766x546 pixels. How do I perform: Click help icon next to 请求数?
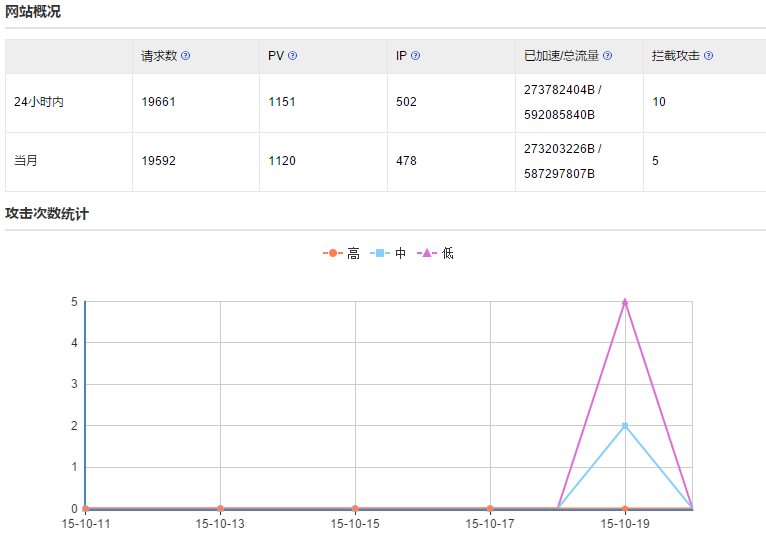pos(186,56)
